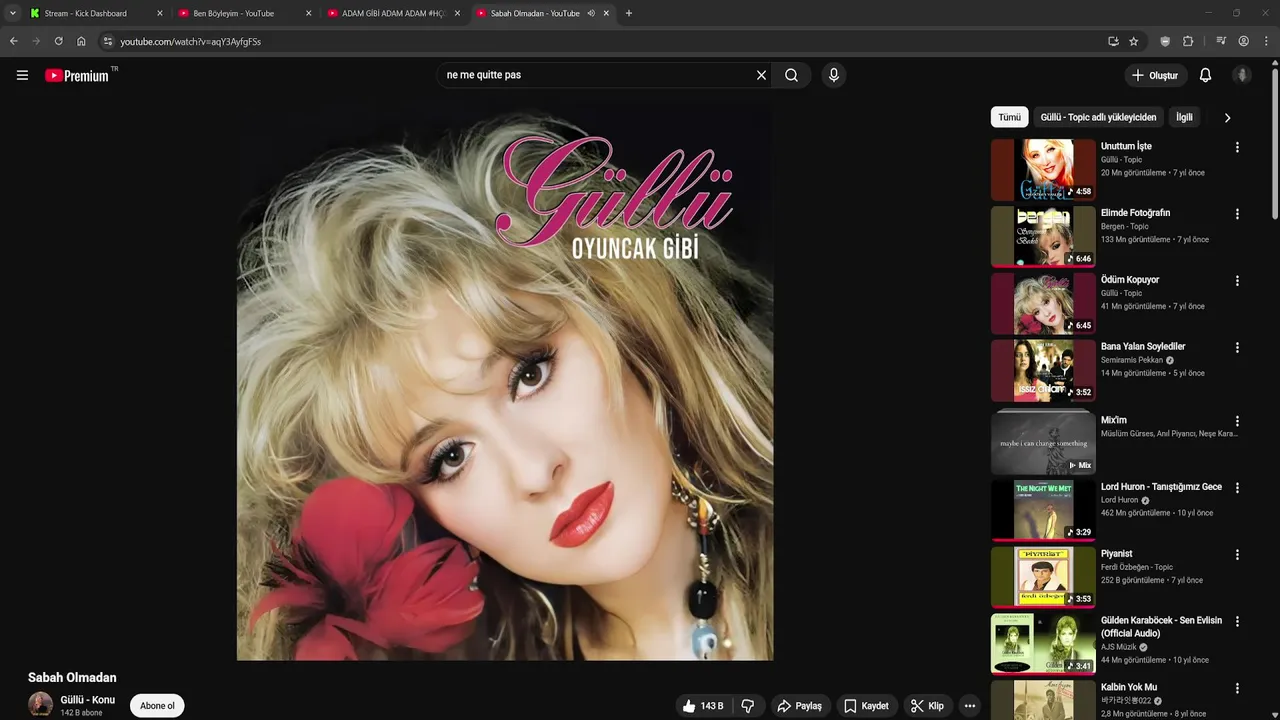Screen dimensions: 1280x720
Task: Like the video with 143 B button
Action: pos(704,706)
